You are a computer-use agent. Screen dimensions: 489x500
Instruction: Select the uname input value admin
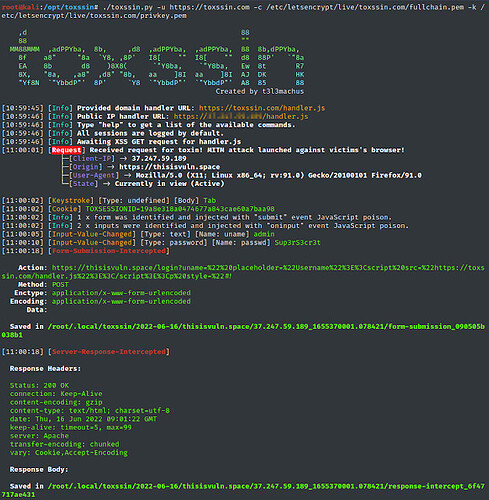[264, 234]
